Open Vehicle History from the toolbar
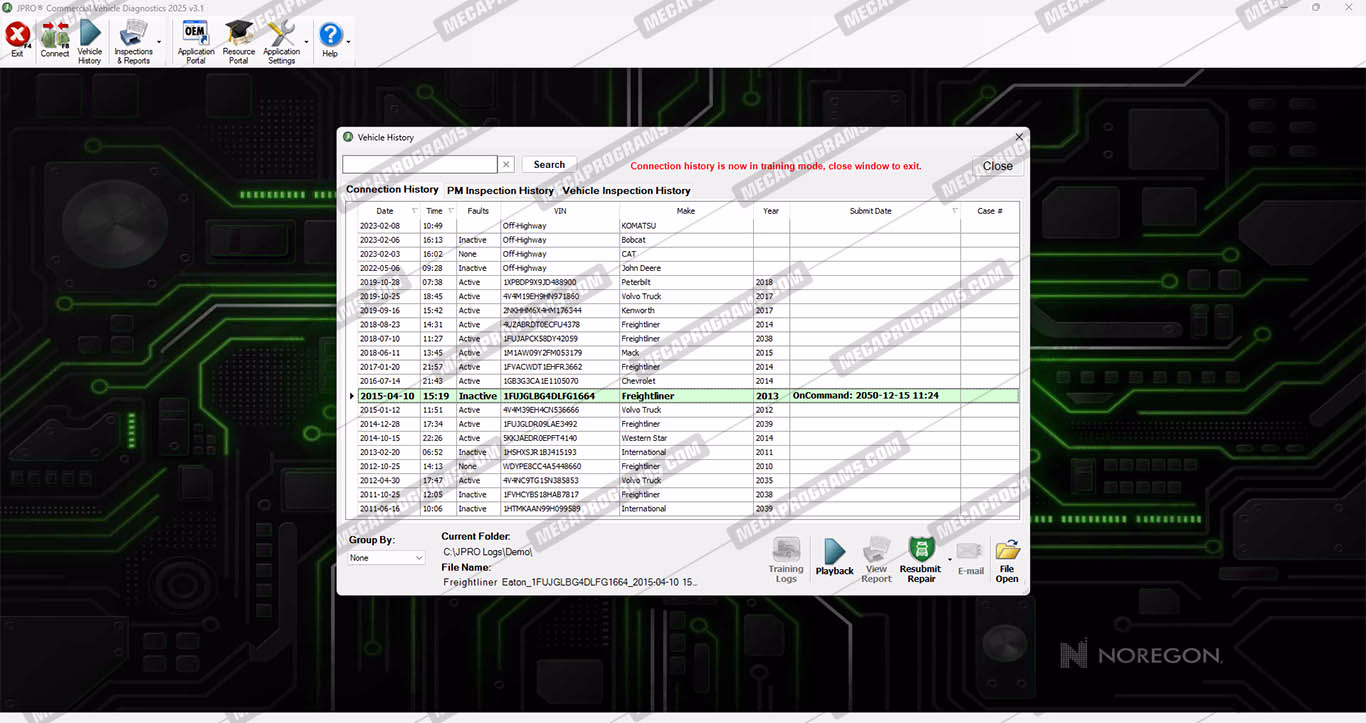The width and height of the screenshot is (1366, 723). coord(90,38)
